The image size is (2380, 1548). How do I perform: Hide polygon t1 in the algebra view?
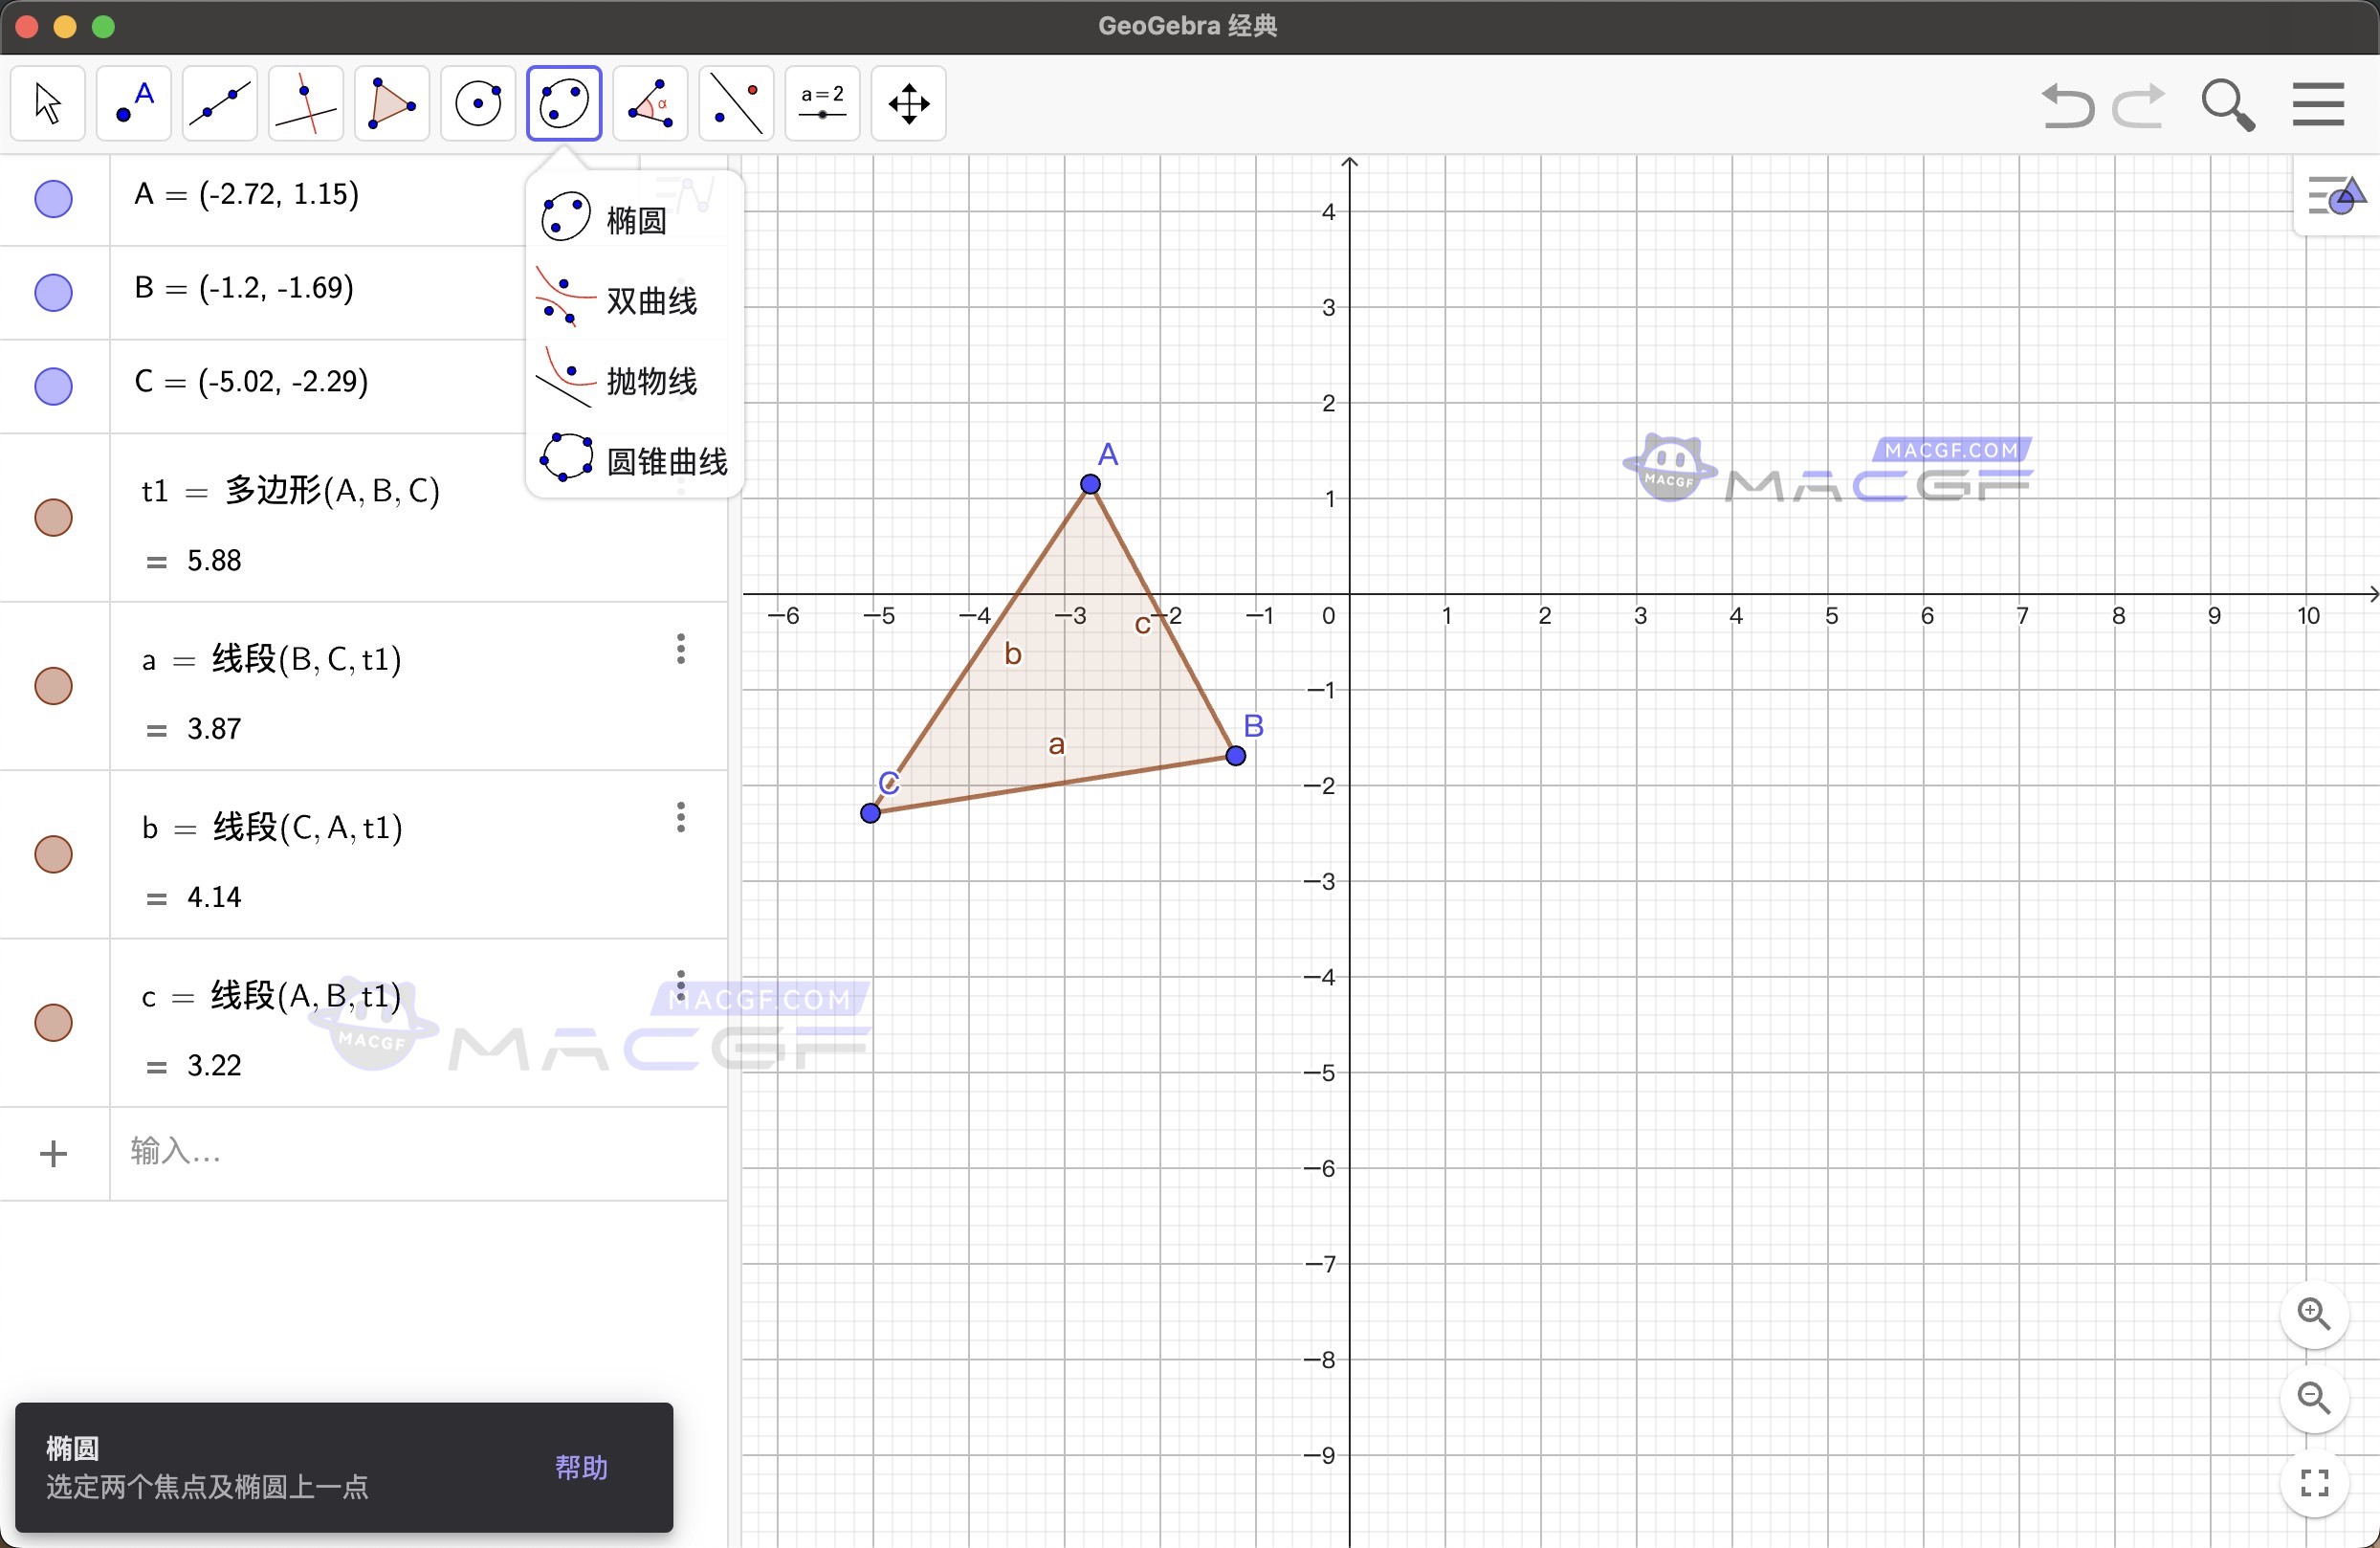pyautogui.click(x=53, y=517)
